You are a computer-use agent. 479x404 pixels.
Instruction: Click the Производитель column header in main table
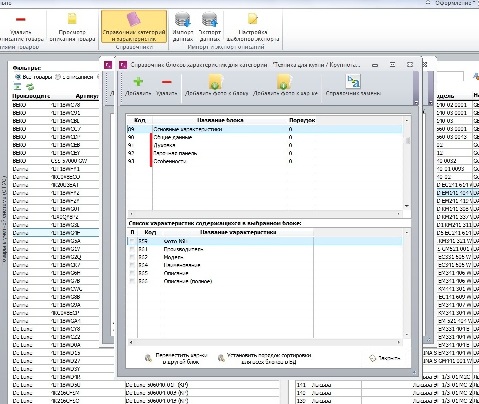(31, 96)
